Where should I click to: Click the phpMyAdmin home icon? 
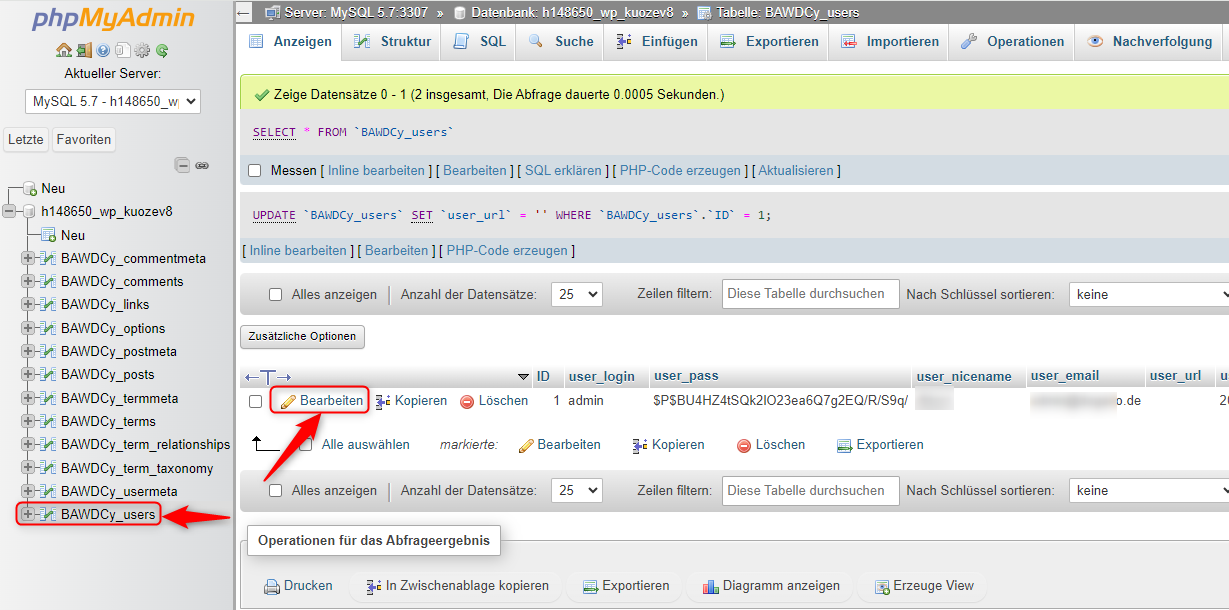[x=64, y=50]
